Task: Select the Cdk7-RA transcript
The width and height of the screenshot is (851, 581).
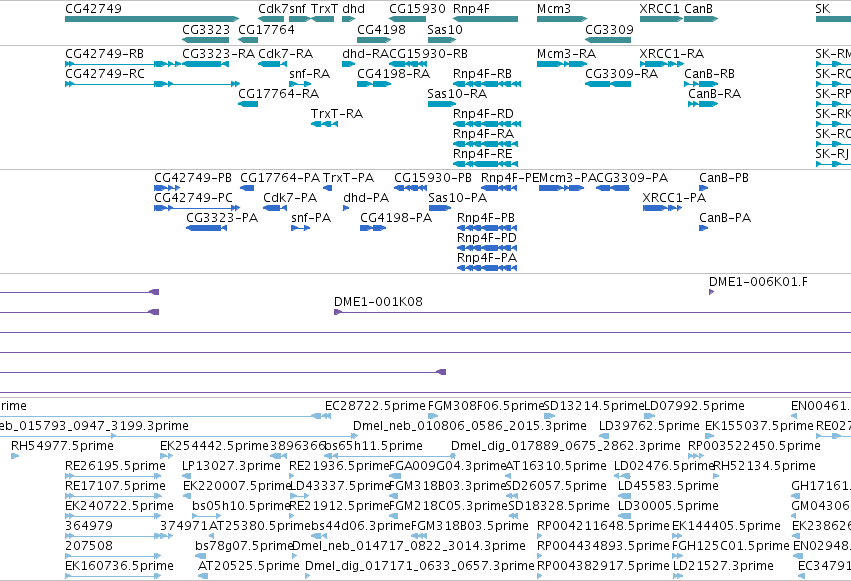Action: coord(272,64)
